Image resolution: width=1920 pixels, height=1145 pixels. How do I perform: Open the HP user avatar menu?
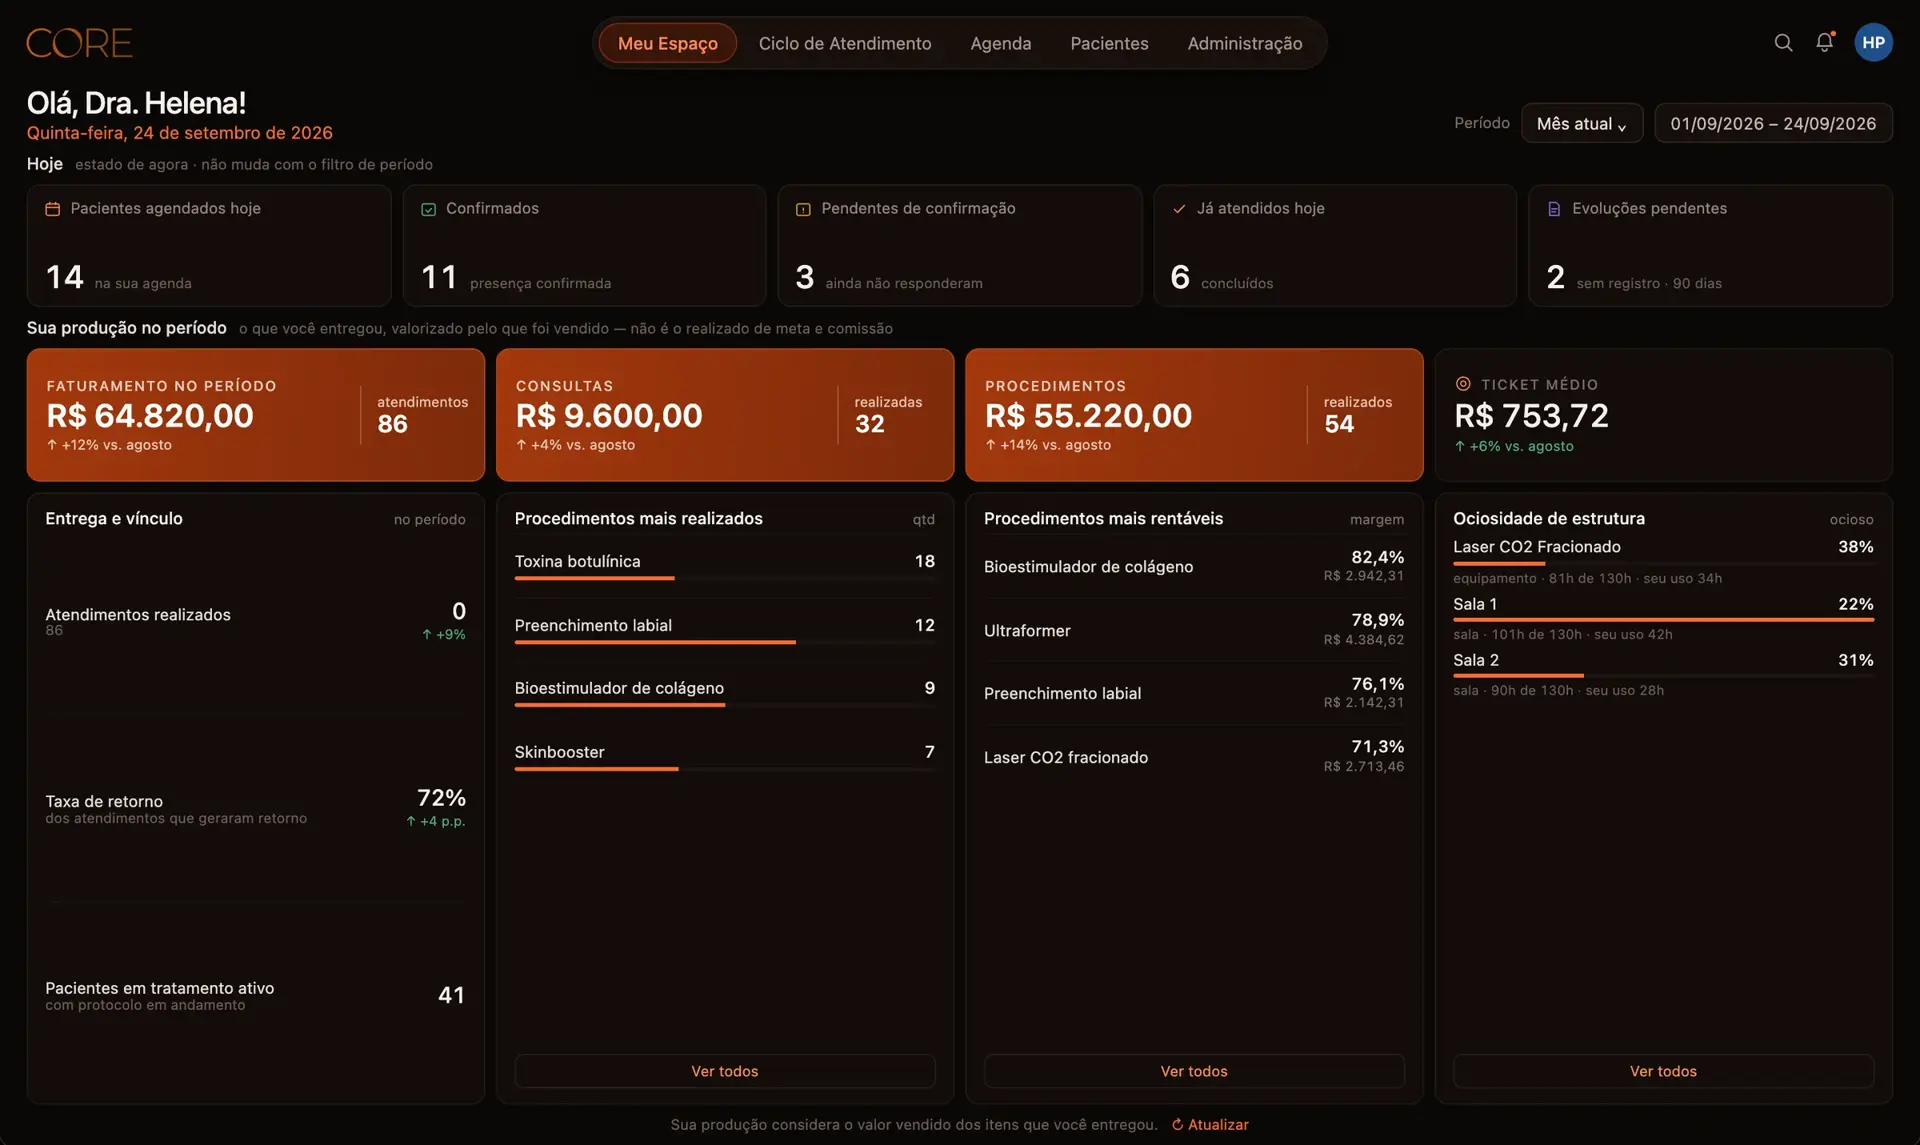coord(1873,43)
